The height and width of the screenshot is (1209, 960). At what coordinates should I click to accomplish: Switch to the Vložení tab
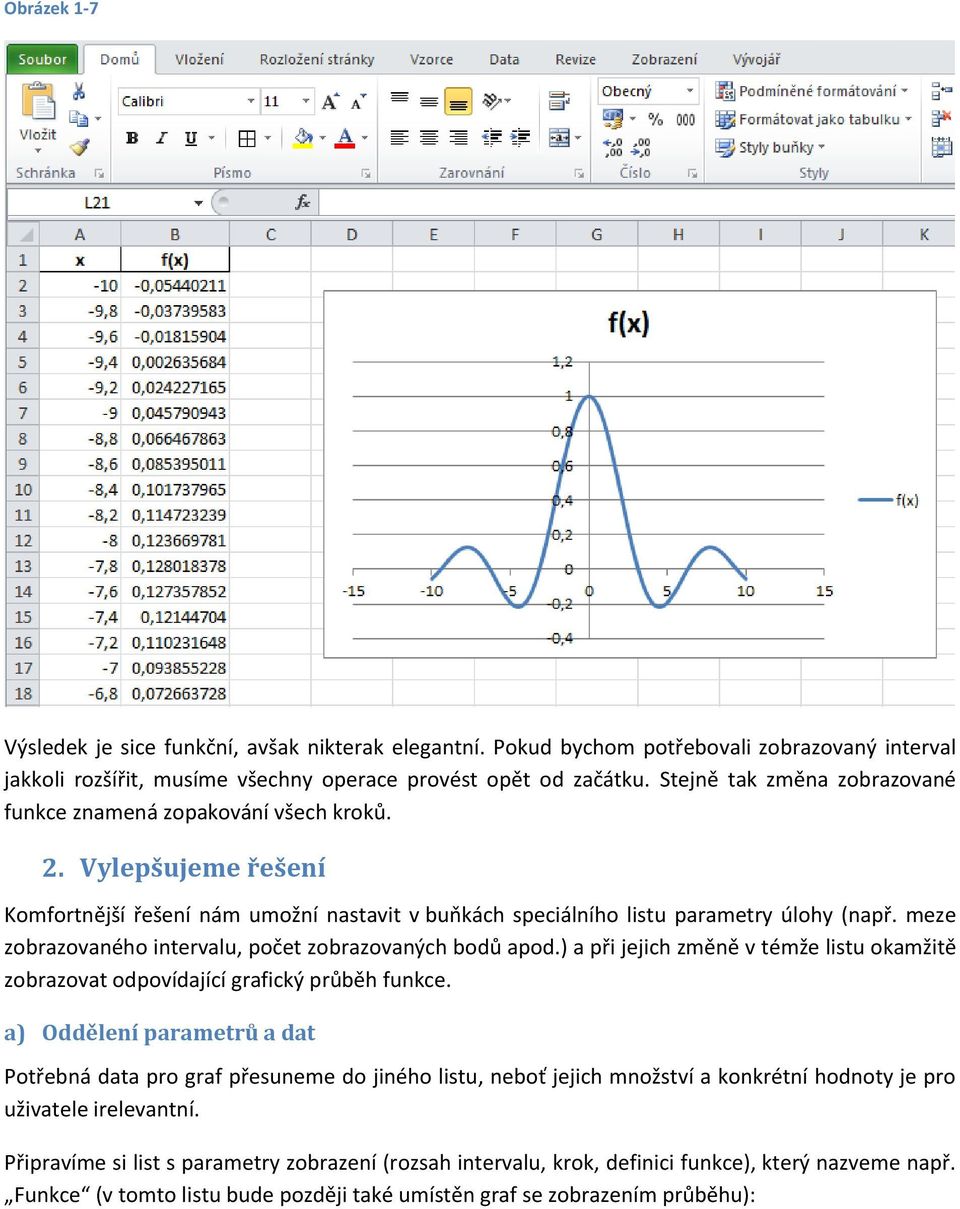pos(199,59)
